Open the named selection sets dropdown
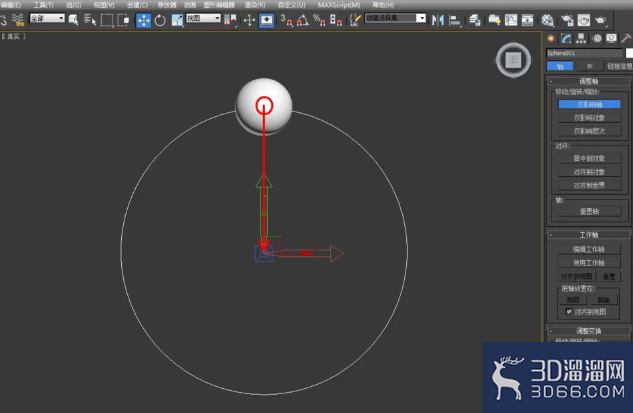 pos(395,18)
